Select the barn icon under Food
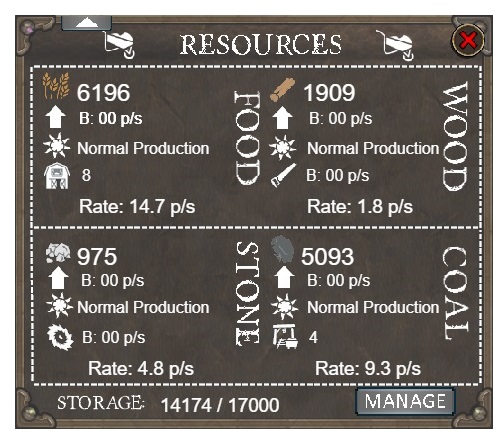 pyautogui.click(x=57, y=176)
